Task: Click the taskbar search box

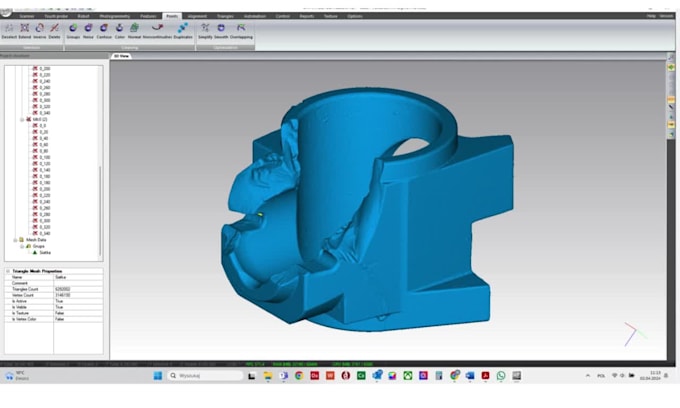Action: [206, 376]
